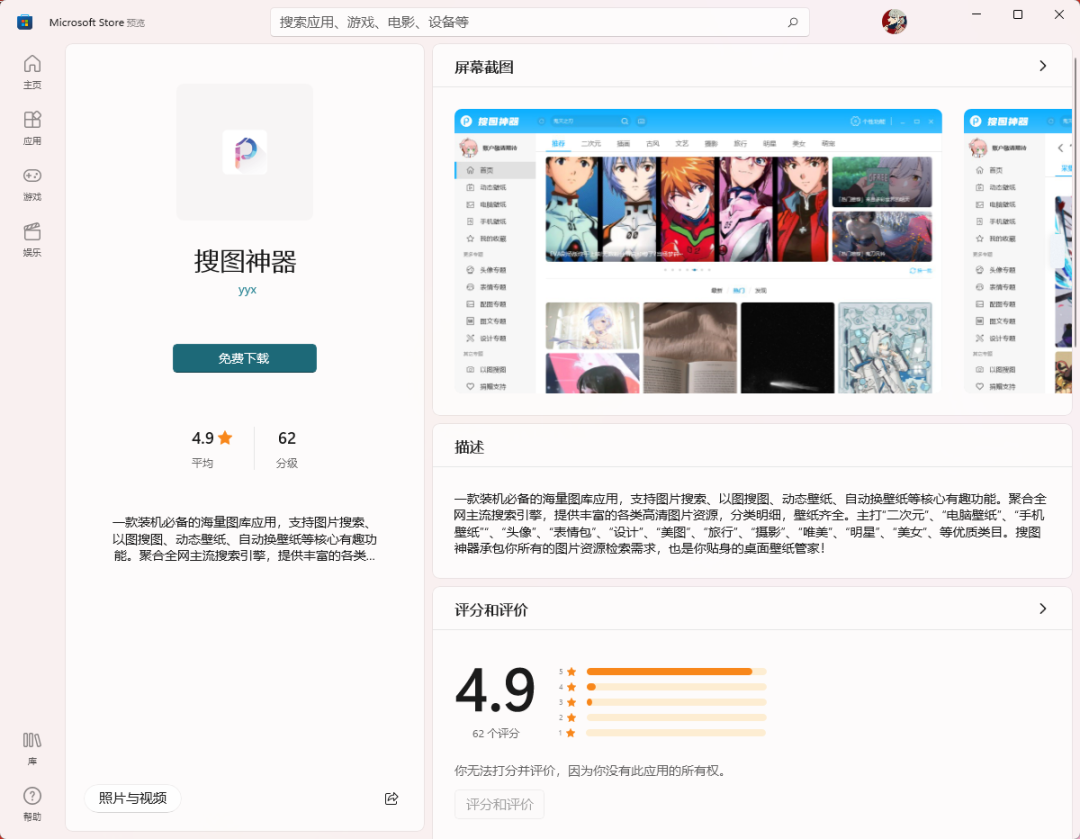Click the 照片与视频 category button
This screenshot has height=839, width=1080.
[x=132, y=798]
